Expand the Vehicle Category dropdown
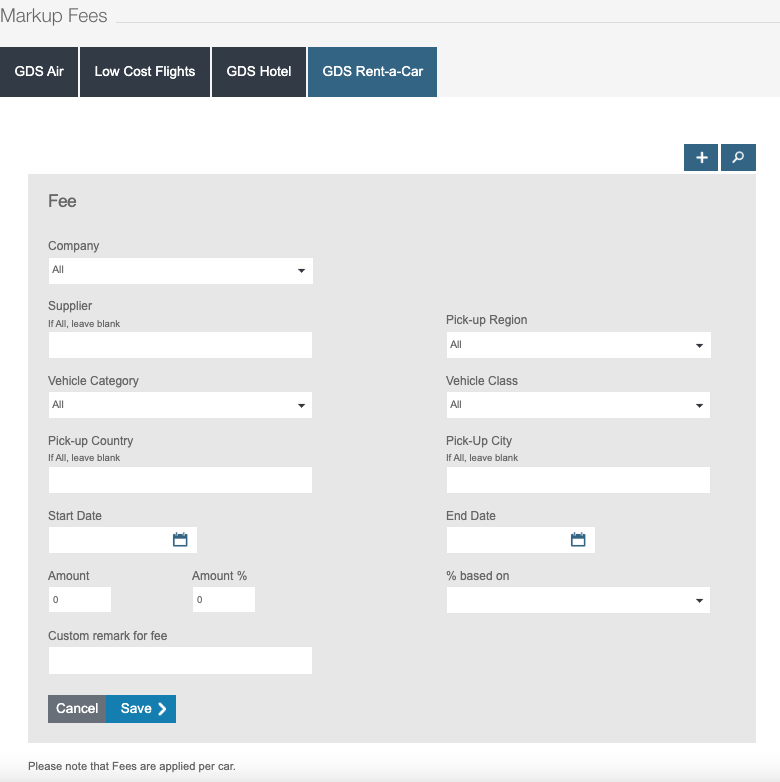Image resolution: width=780 pixels, height=782 pixels. point(180,405)
